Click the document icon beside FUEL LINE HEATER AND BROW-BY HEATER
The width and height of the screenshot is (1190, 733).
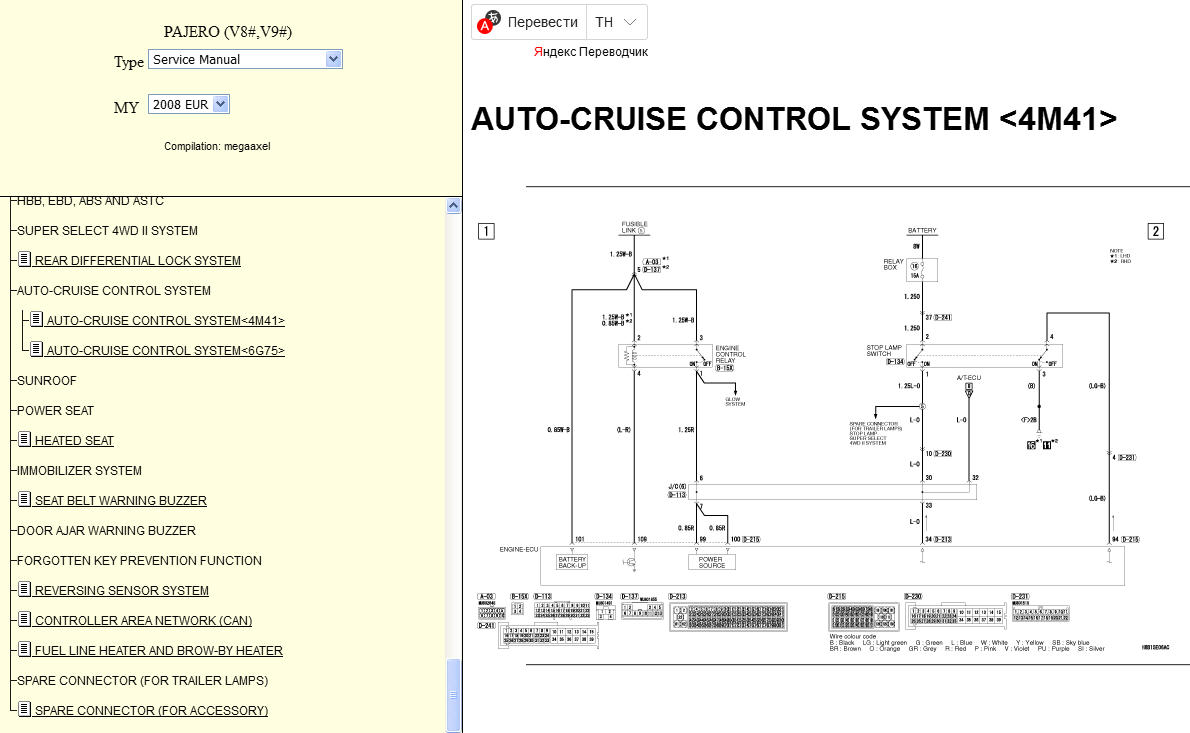pyautogui.click(x=24, y=650)
